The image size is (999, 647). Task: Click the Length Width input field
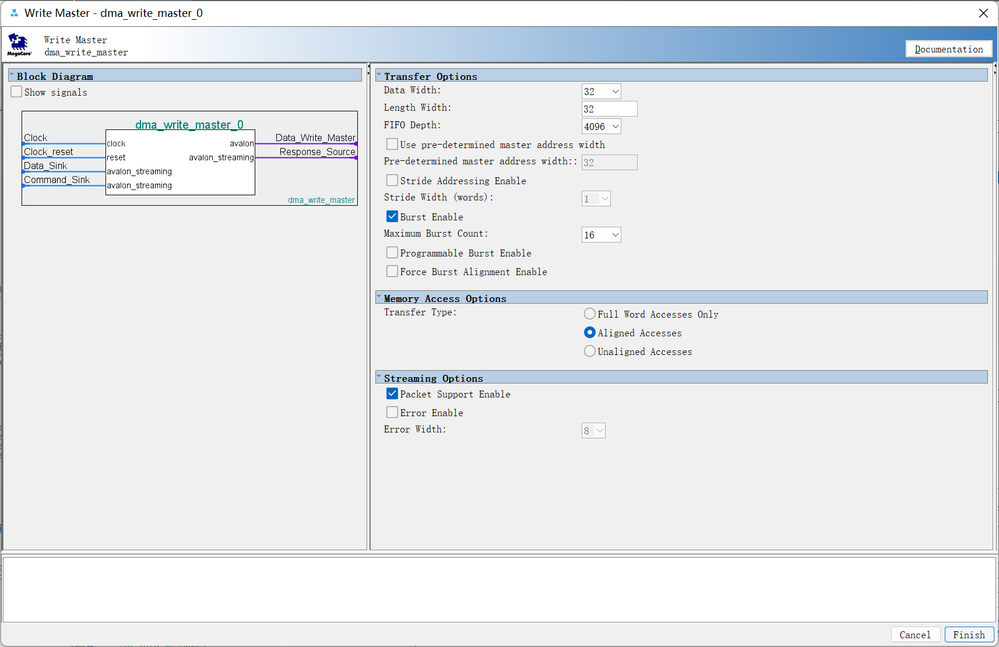point(609,109)
